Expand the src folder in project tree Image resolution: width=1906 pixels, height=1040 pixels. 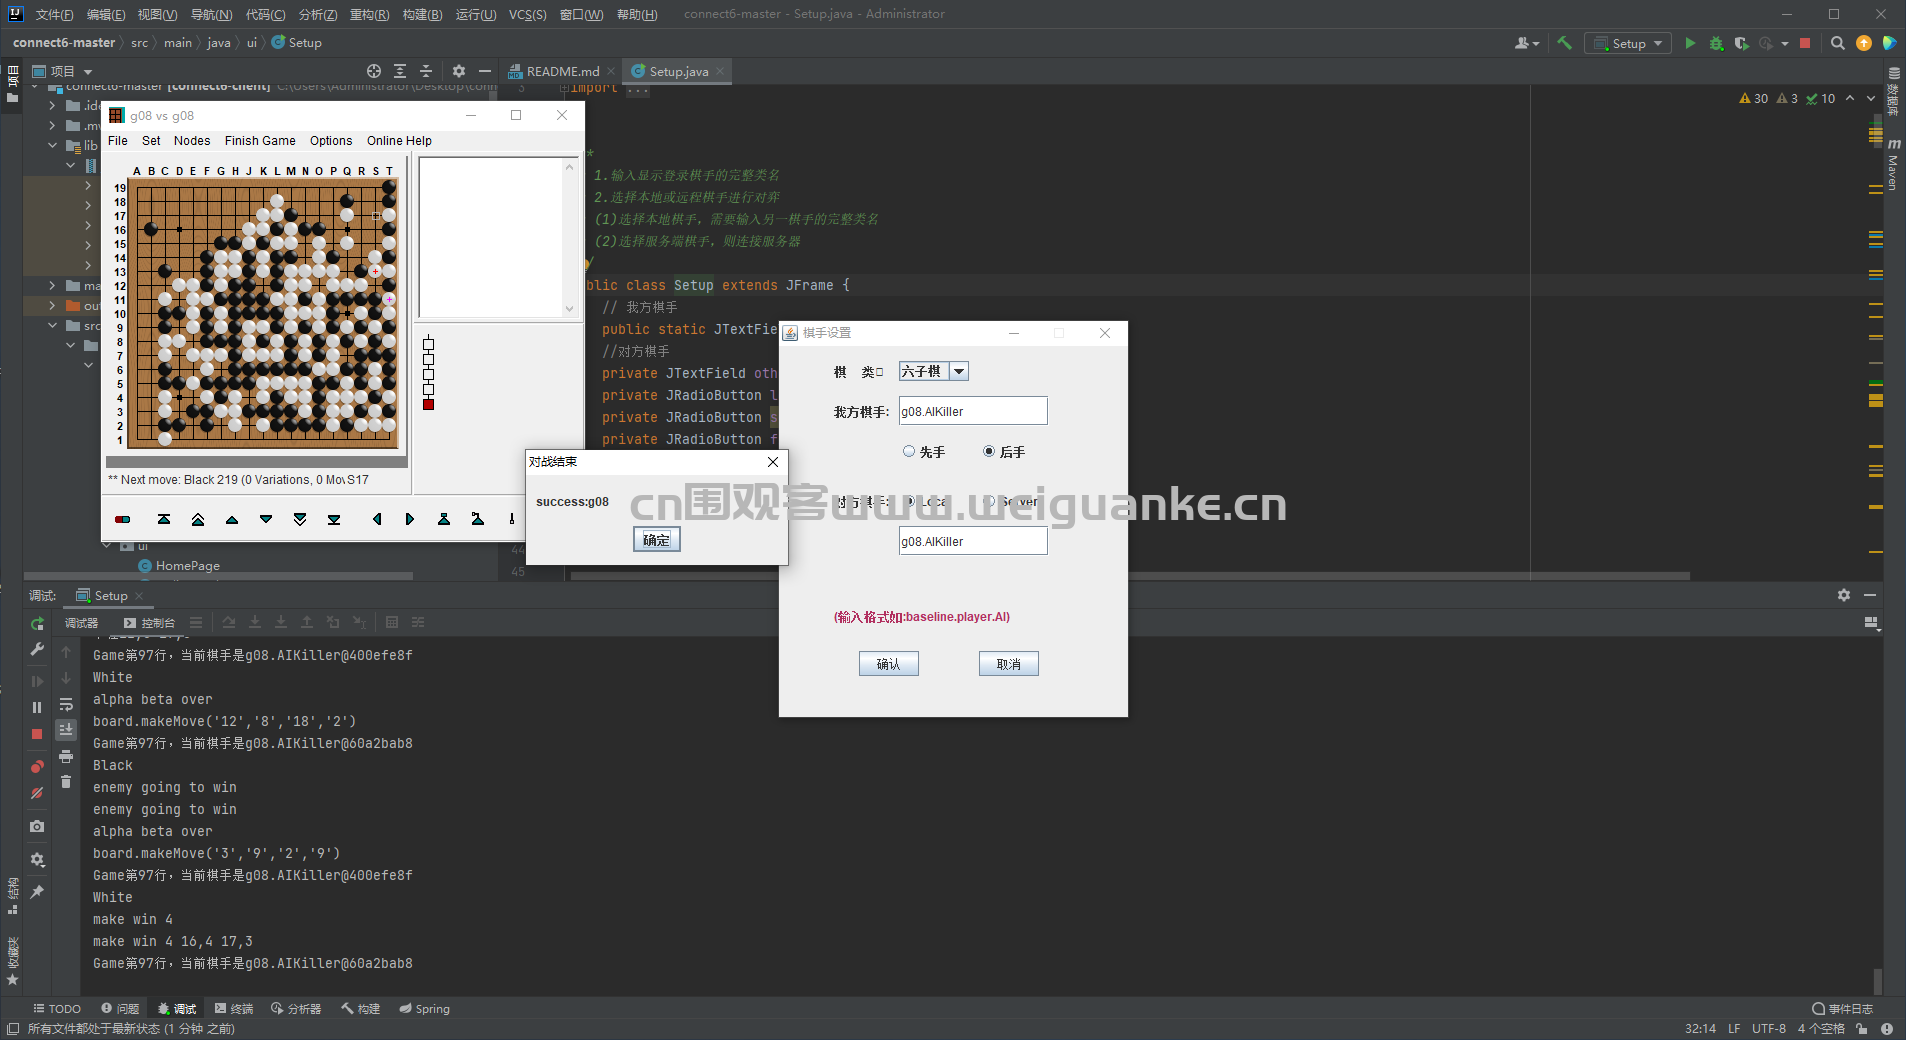[x=53, y=325]
